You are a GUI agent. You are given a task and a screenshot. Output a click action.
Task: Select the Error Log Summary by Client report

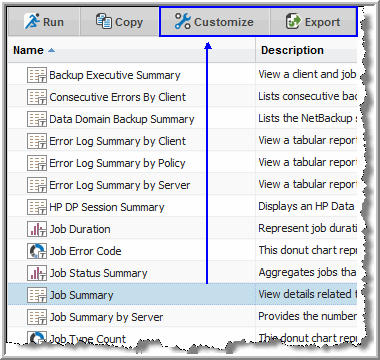click(117, 141)
